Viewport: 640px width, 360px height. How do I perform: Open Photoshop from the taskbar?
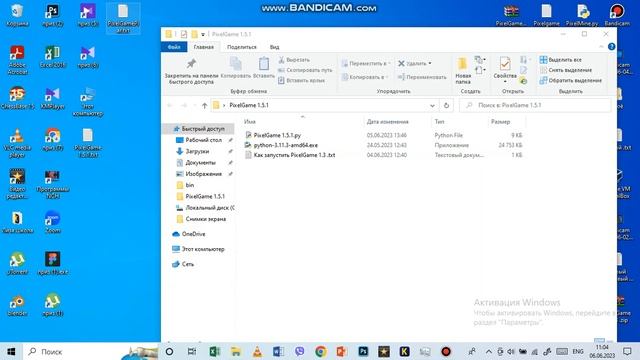(363, 351)
